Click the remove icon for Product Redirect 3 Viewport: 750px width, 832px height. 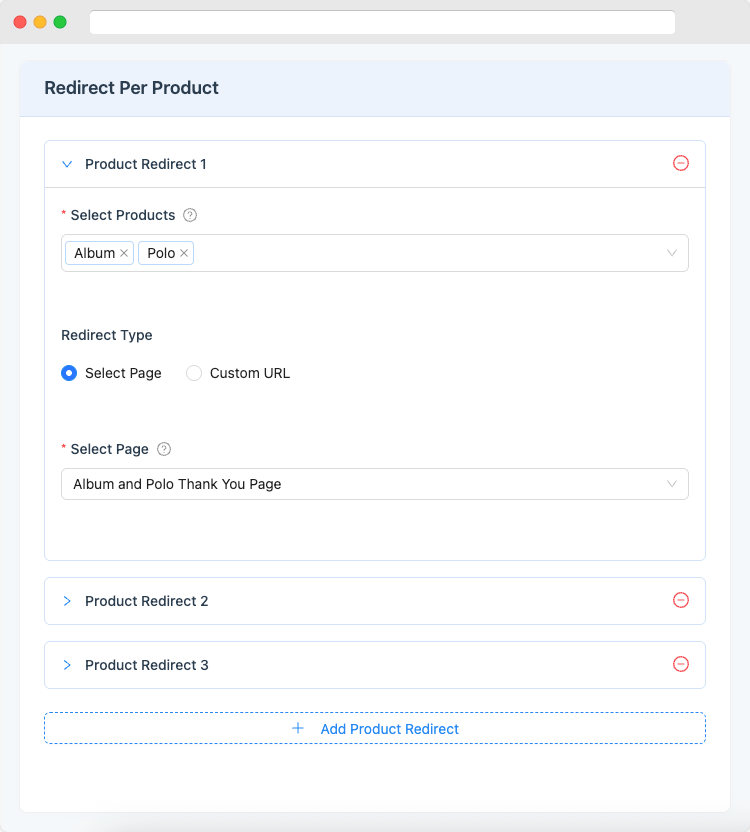[x=681, y=664]
